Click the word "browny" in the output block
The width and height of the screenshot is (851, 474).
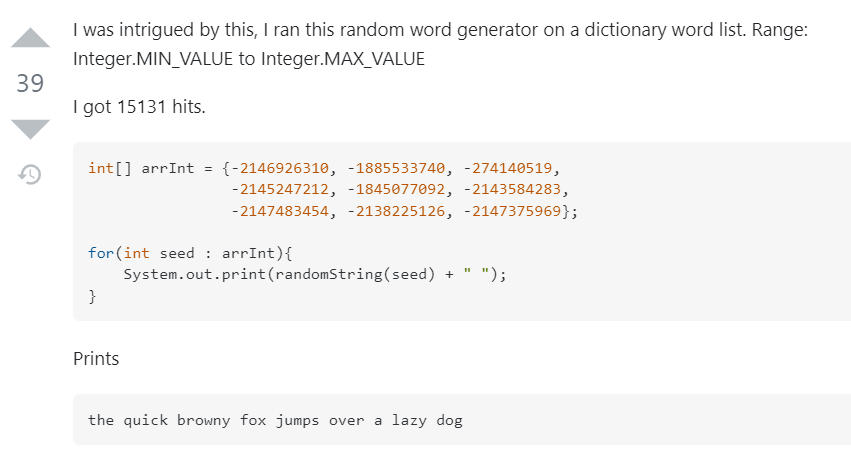(x=204, y=420)
